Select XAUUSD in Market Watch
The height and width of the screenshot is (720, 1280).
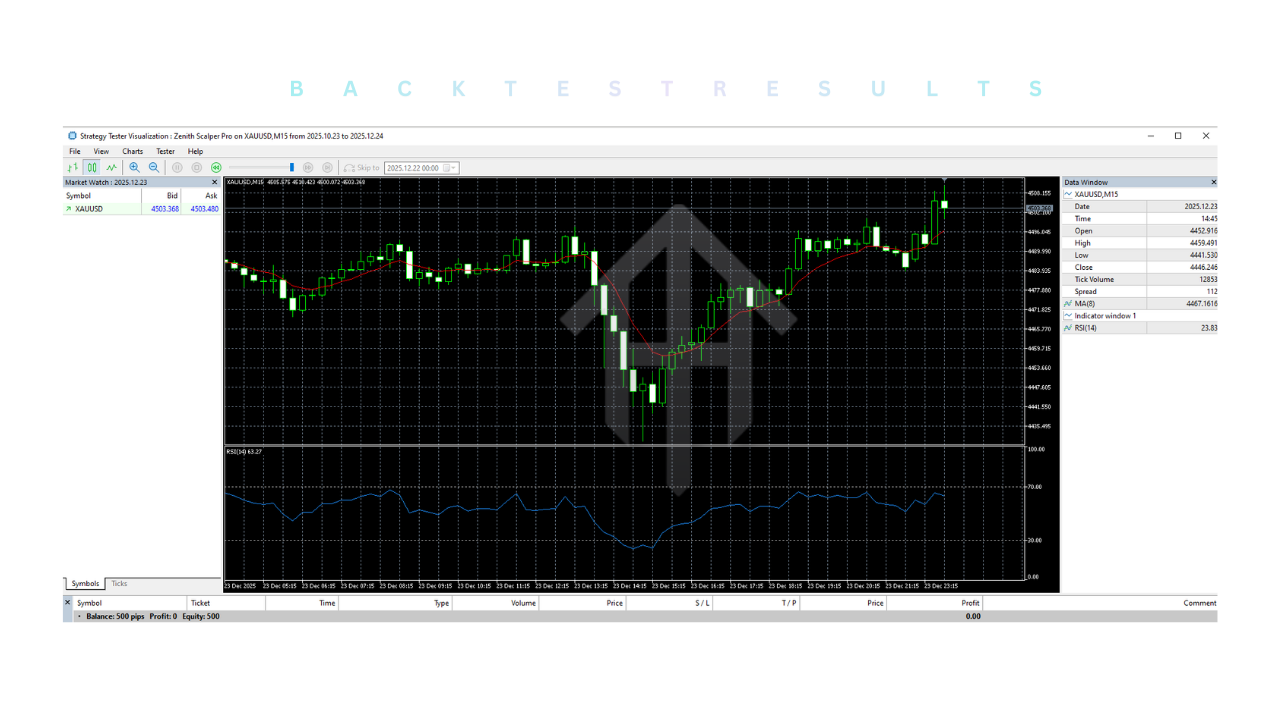click(89, 209)
